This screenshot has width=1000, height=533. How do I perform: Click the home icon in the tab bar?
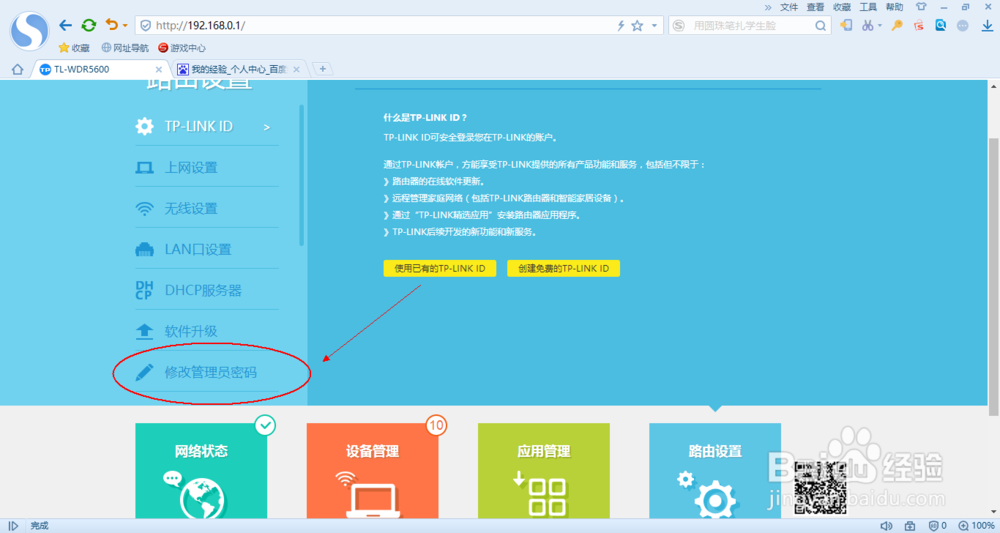click(17, 69)
